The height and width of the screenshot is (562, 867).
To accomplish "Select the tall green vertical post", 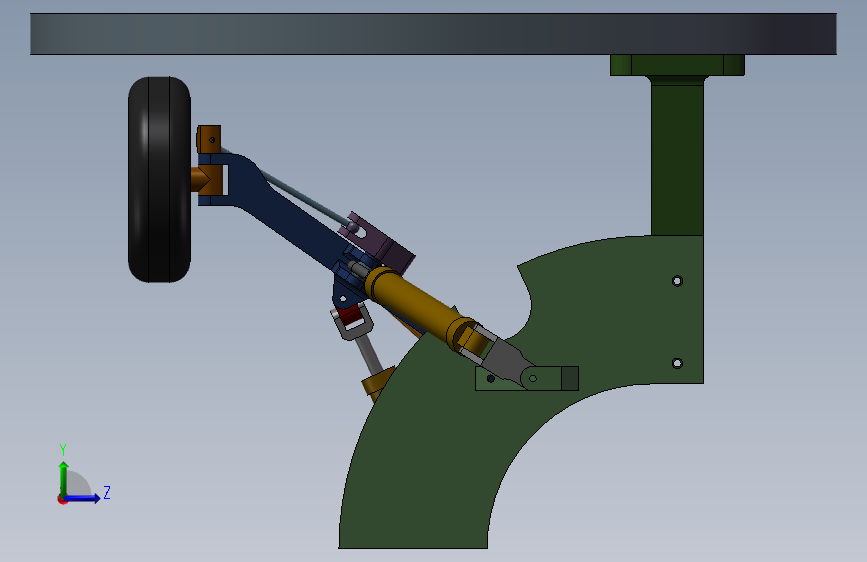I will click(677, 158).
